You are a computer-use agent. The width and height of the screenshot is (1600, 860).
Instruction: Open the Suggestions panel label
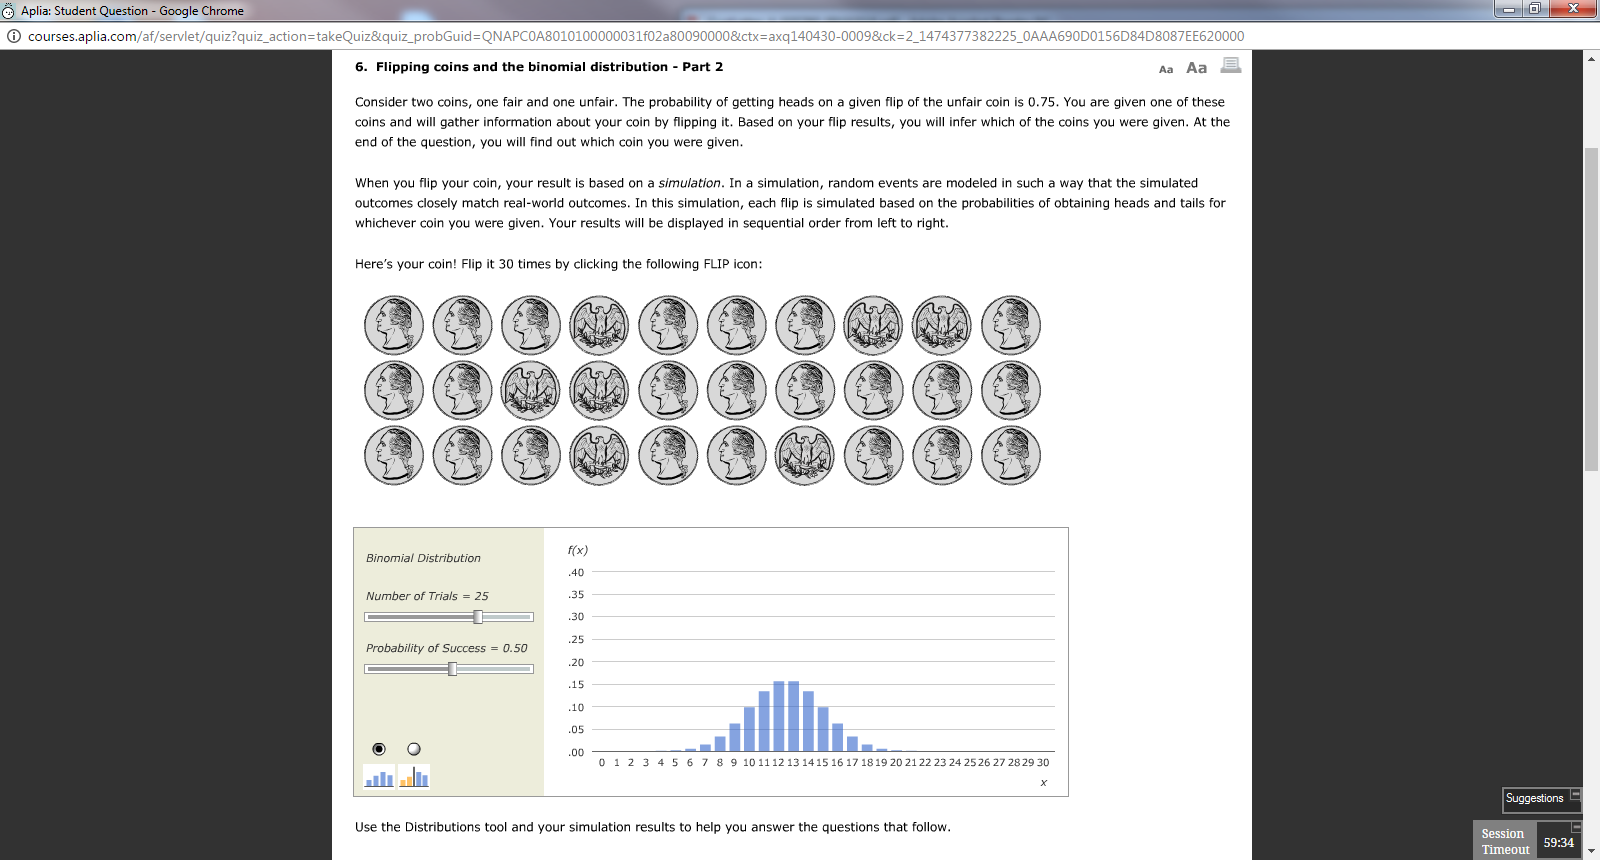coord(1534,799)
